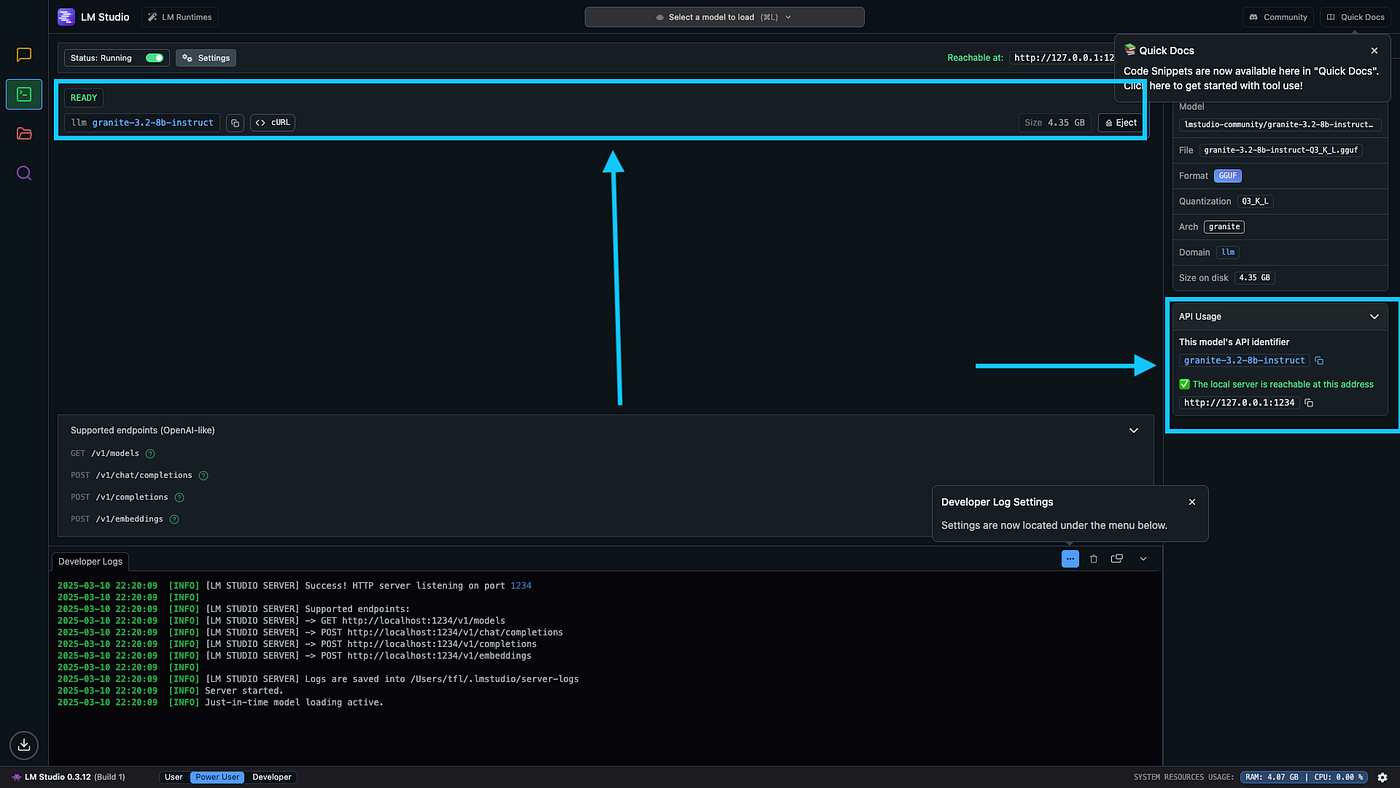Viewport: 1400px width, 788px height.
Task: Open LM Runtimes
Action: click(179, 17)
